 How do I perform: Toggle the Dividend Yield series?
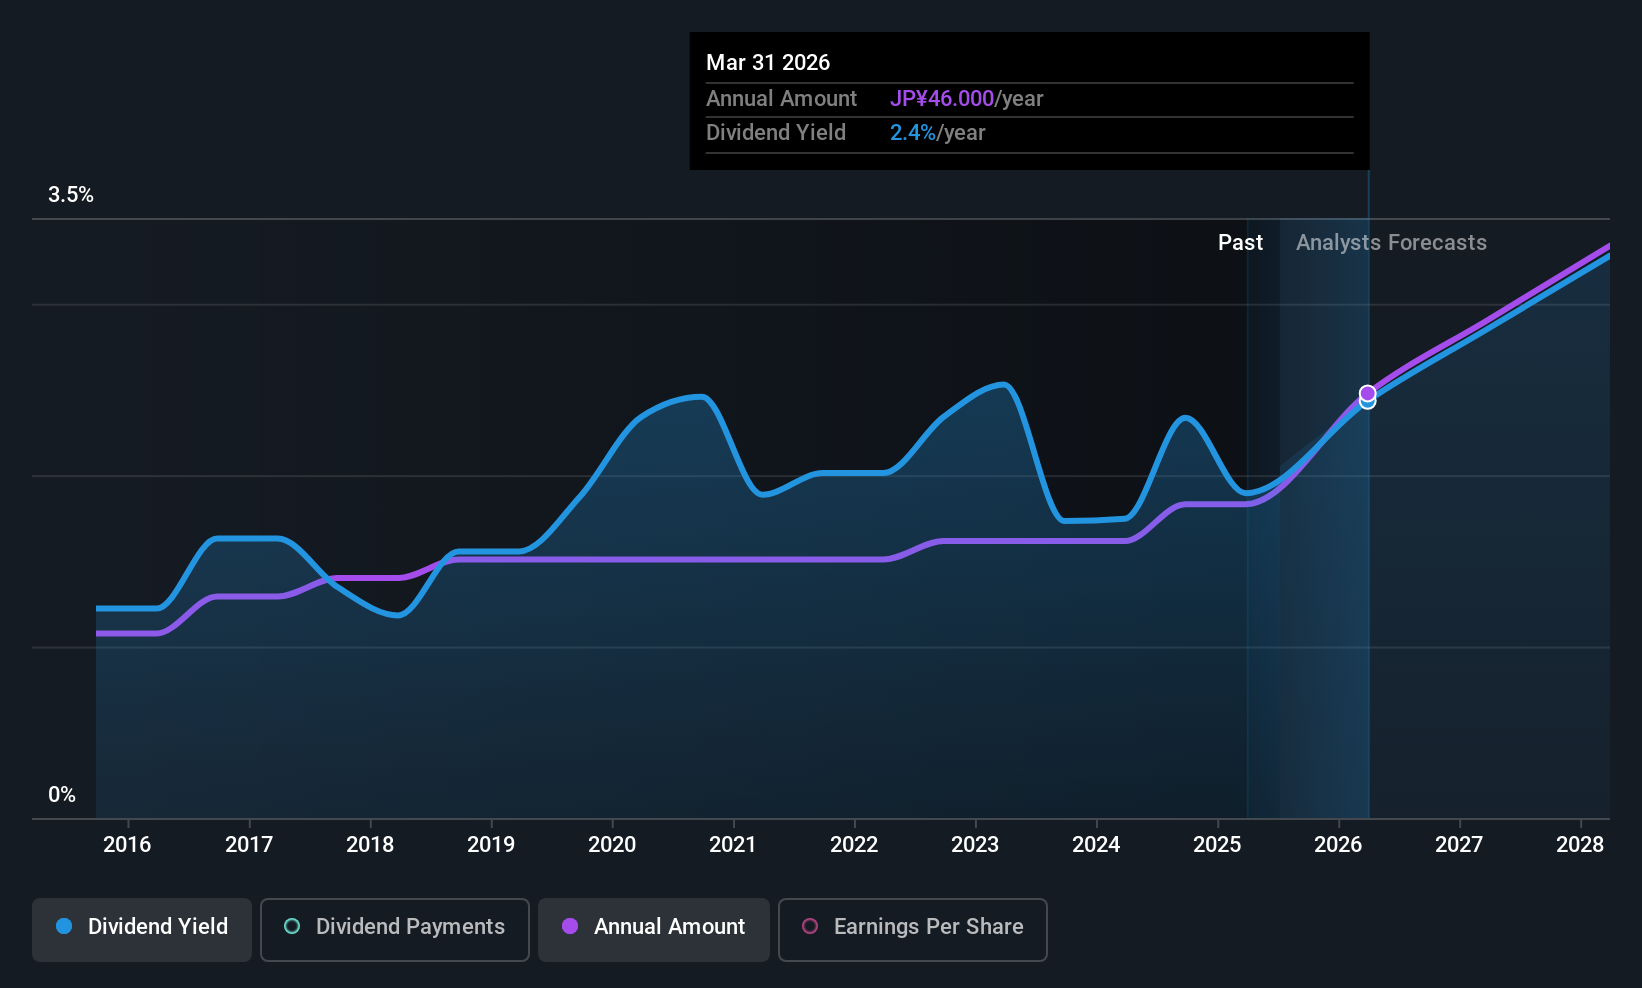[x=142, y=930]
